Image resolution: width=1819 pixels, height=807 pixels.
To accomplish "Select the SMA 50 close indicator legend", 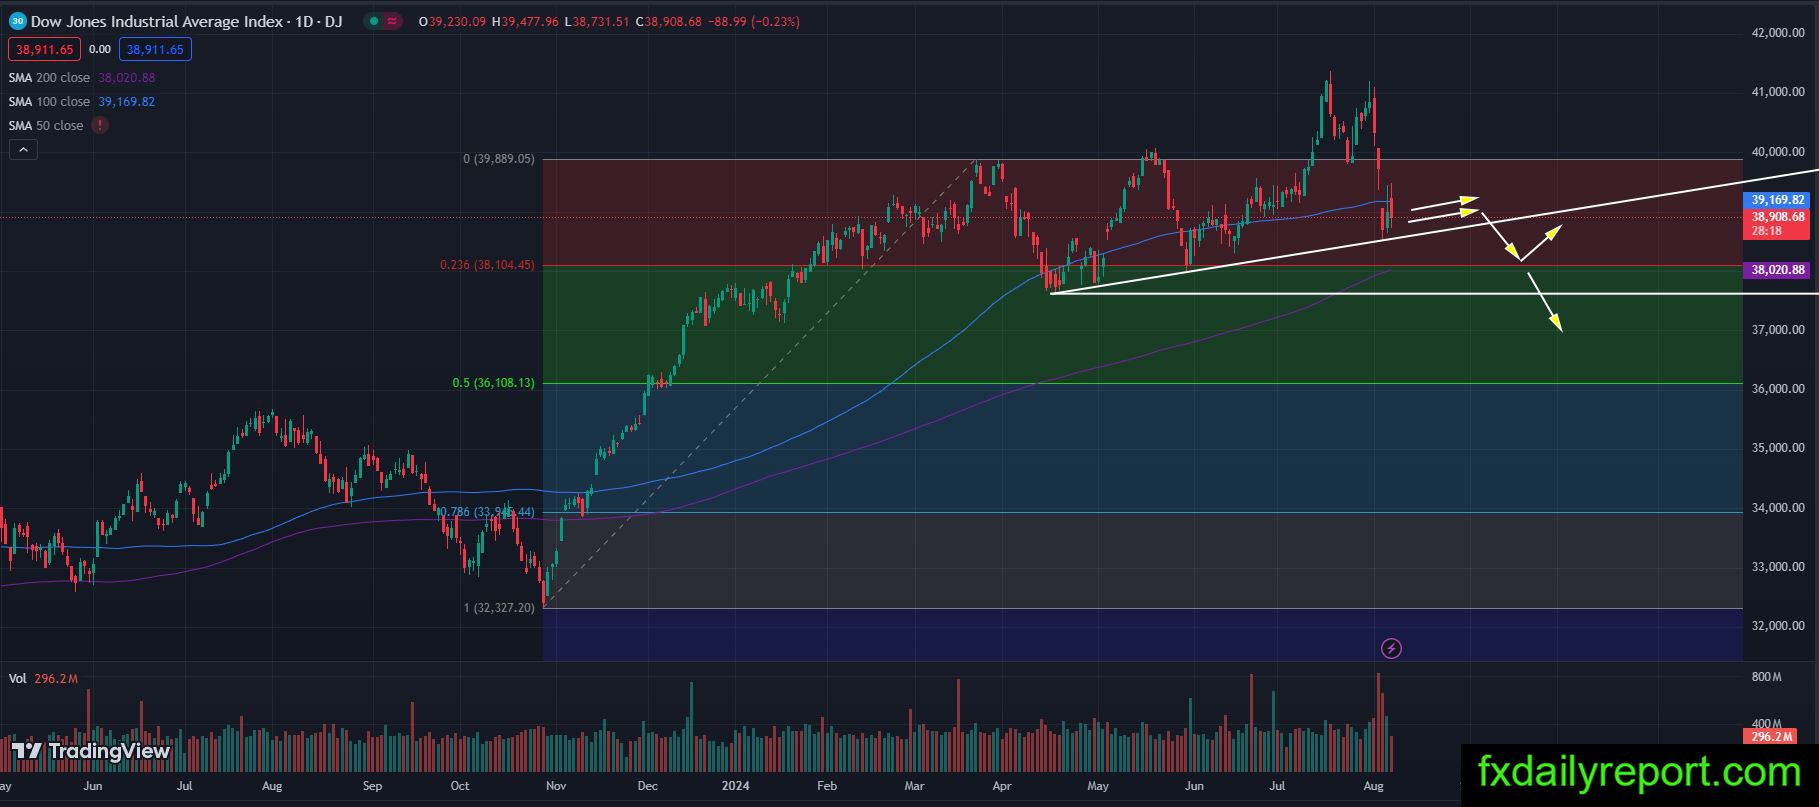I will (x=46, y=125).
